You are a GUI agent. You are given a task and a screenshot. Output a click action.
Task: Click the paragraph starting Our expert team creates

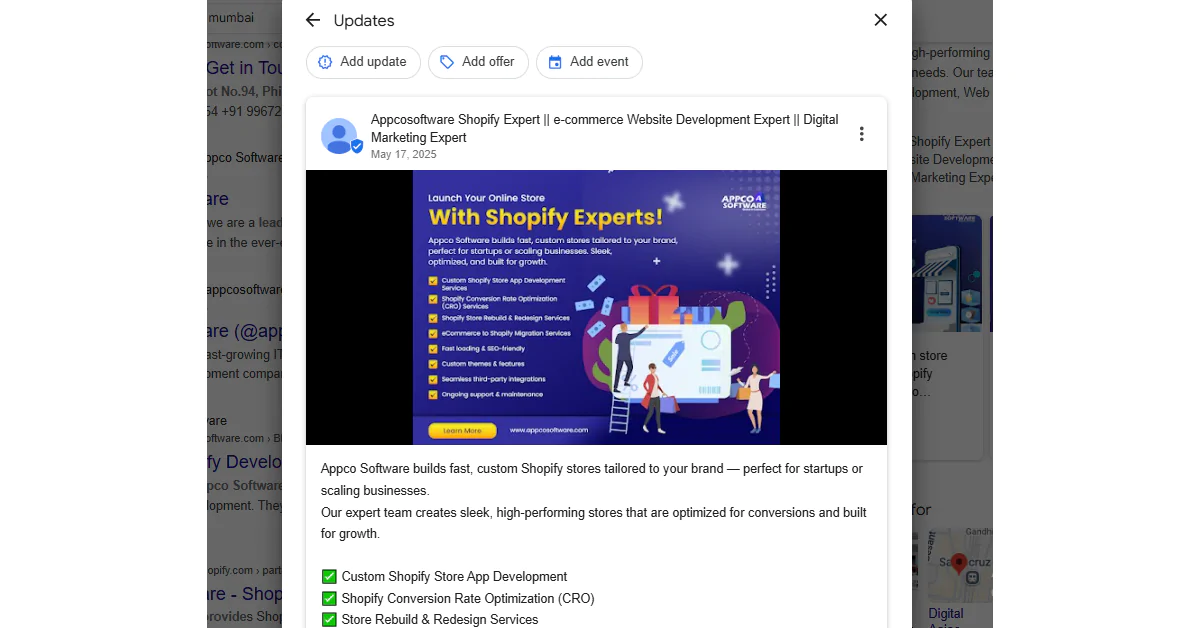[594, 523]
